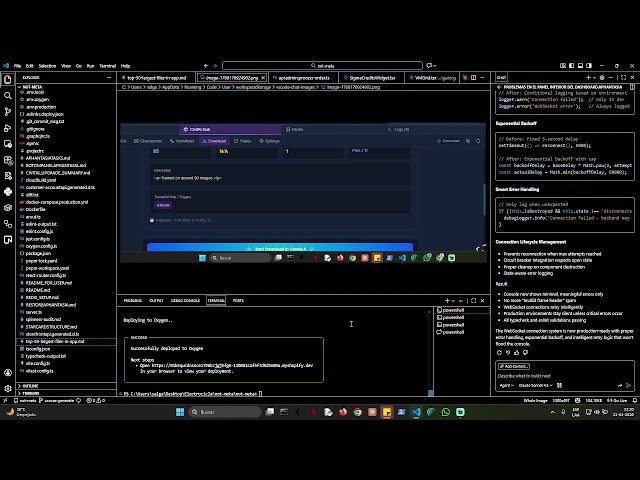The width and height of the screenshot is (640, 480).
Task: Maximize the chat panel
Action: click(623, 78)
